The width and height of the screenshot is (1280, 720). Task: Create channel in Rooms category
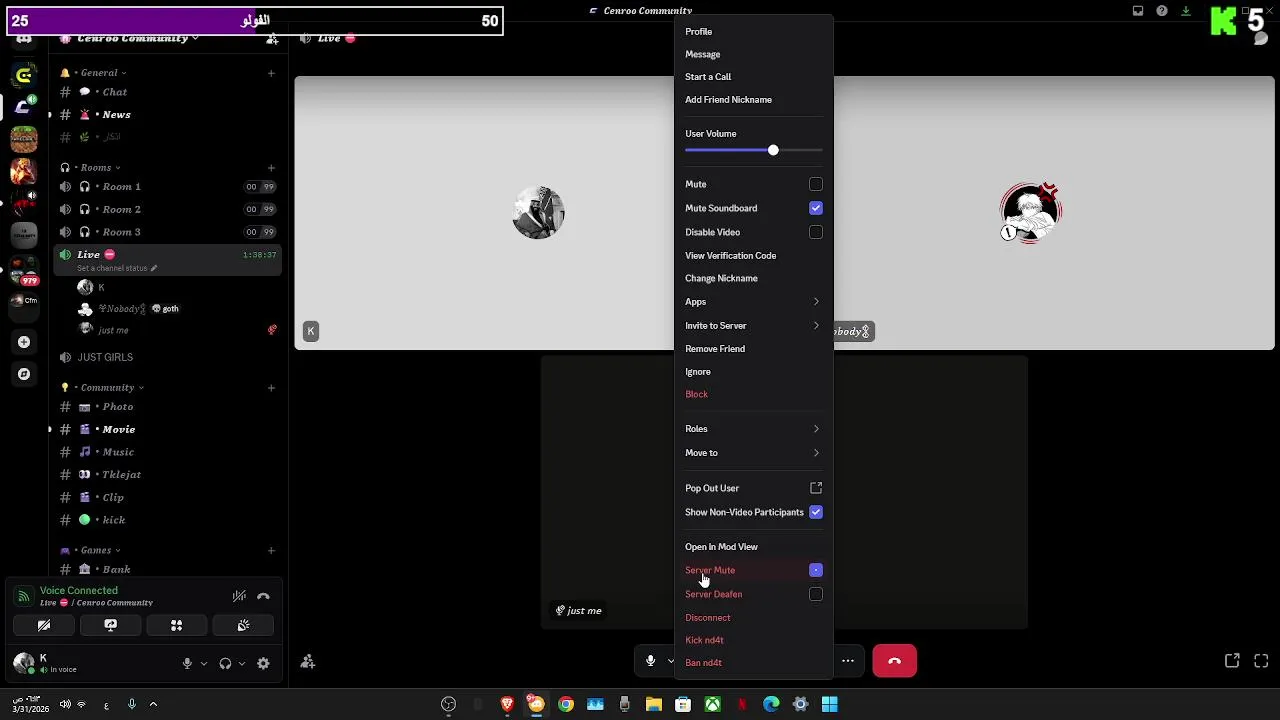pyautogui.click(x=271, y=168)
